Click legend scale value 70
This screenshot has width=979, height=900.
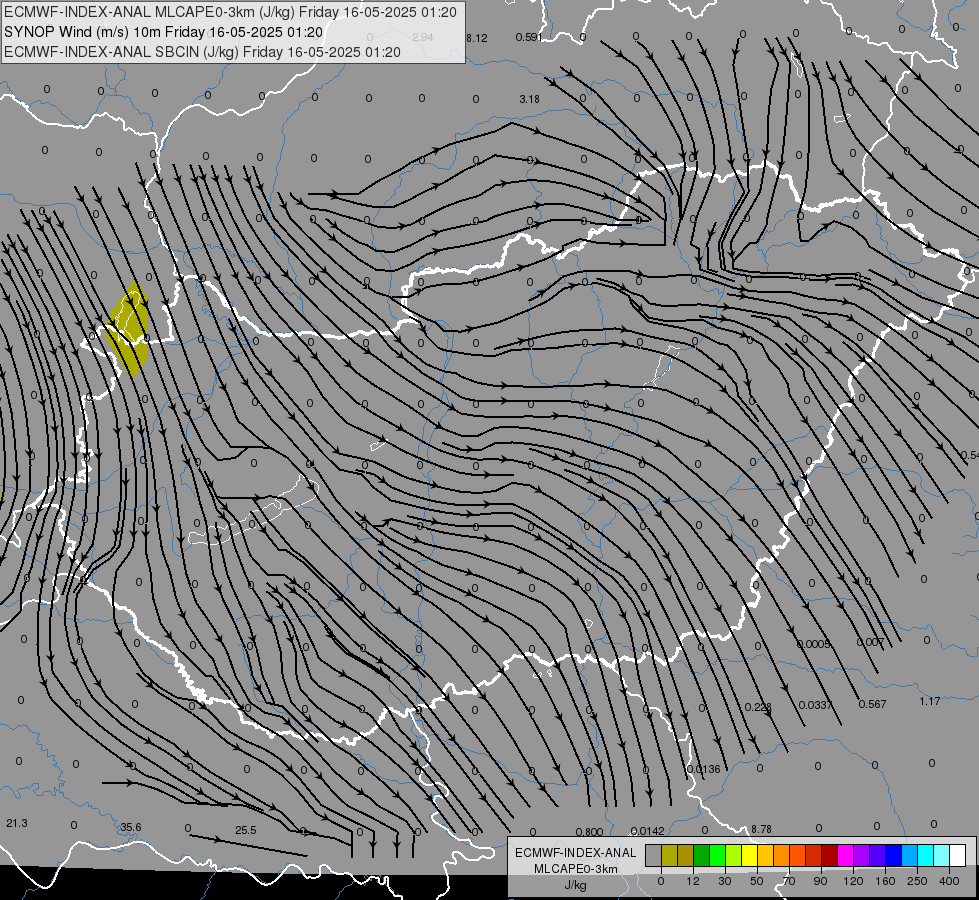[789, 881]
